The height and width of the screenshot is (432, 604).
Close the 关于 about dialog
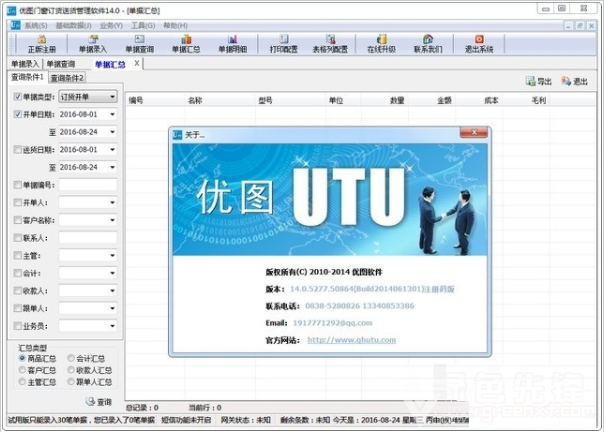click(x=474, y=132)
